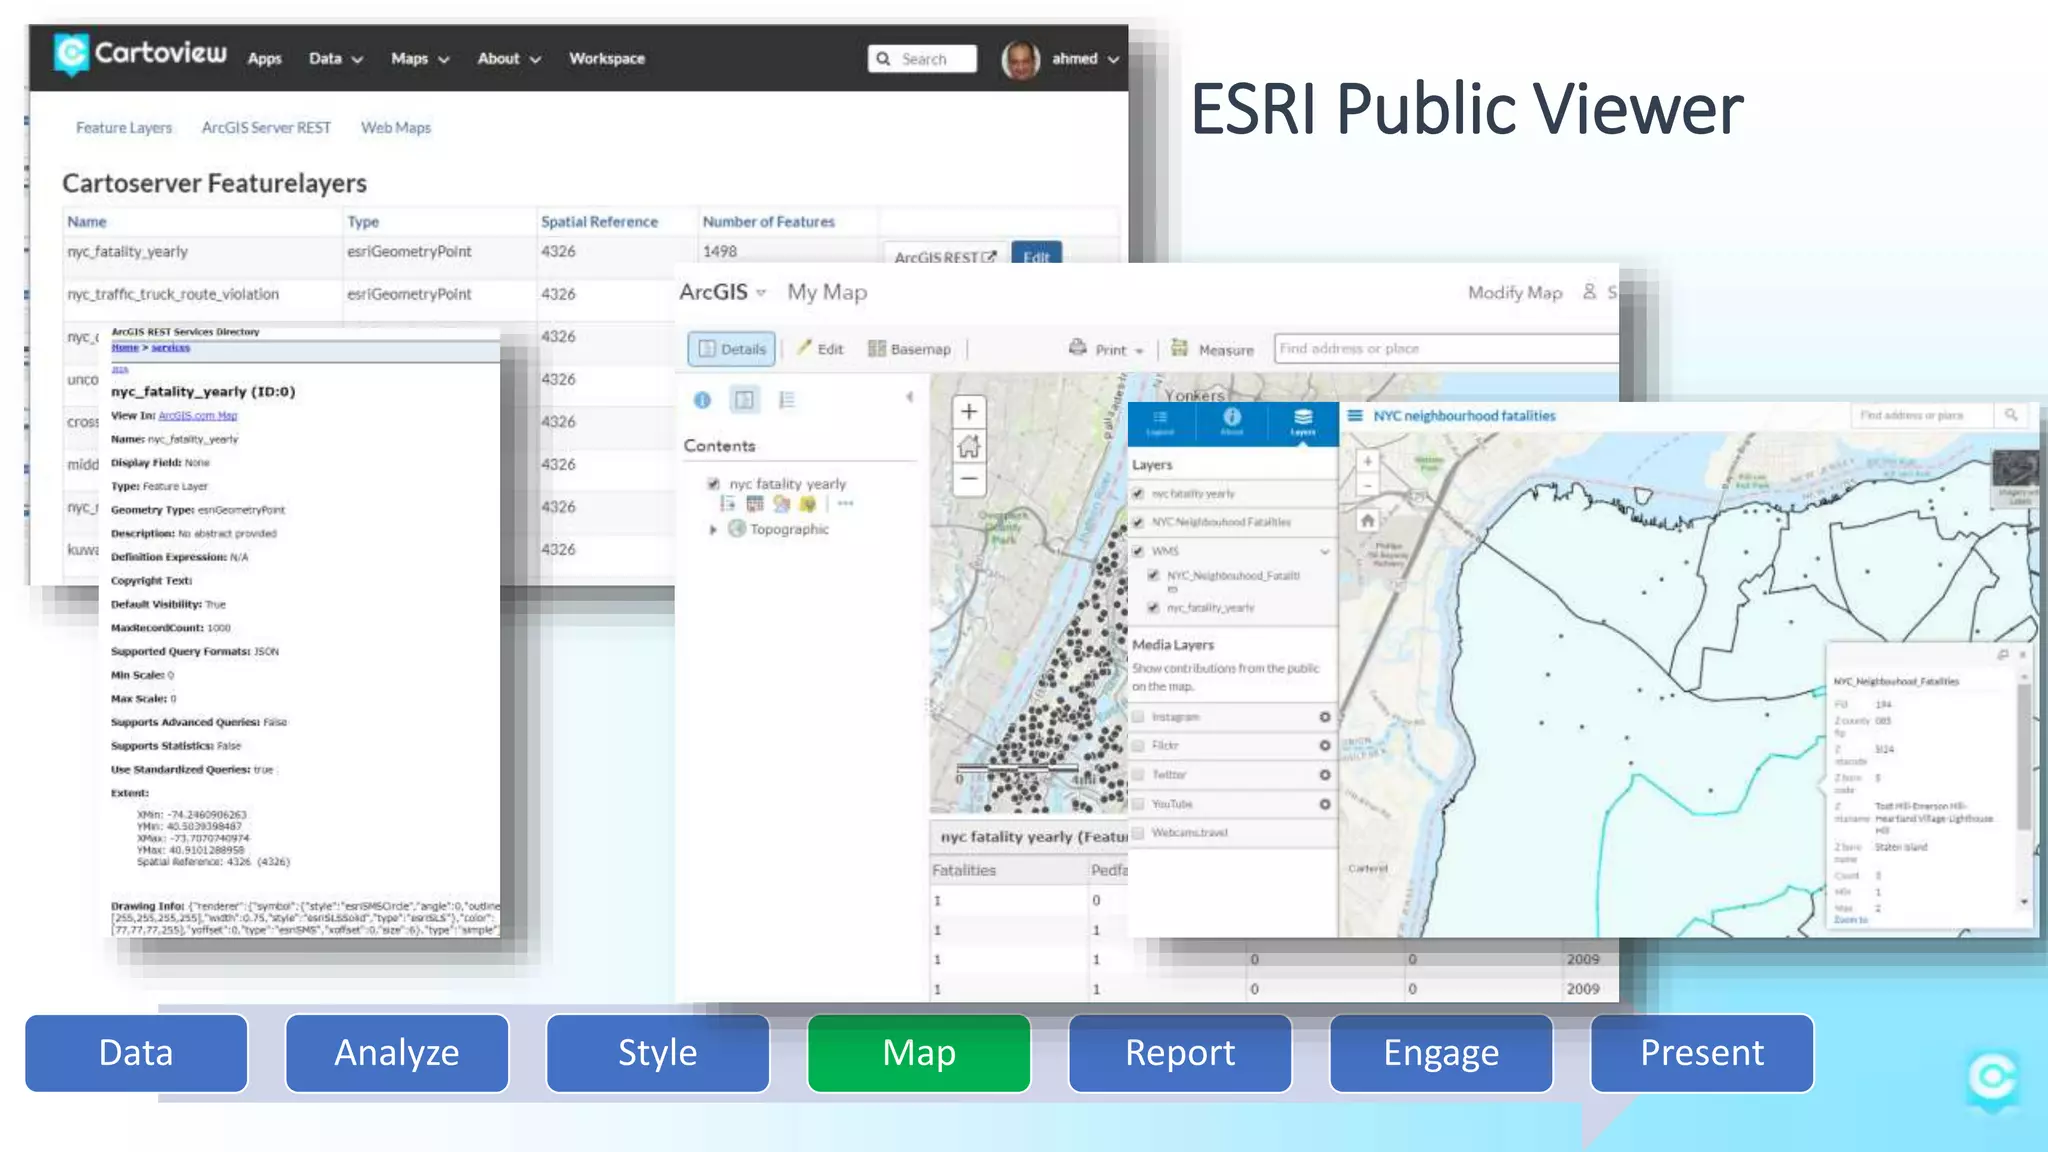Toggle nyc fatality yearly layer in public viewer

pos(1138,493)
